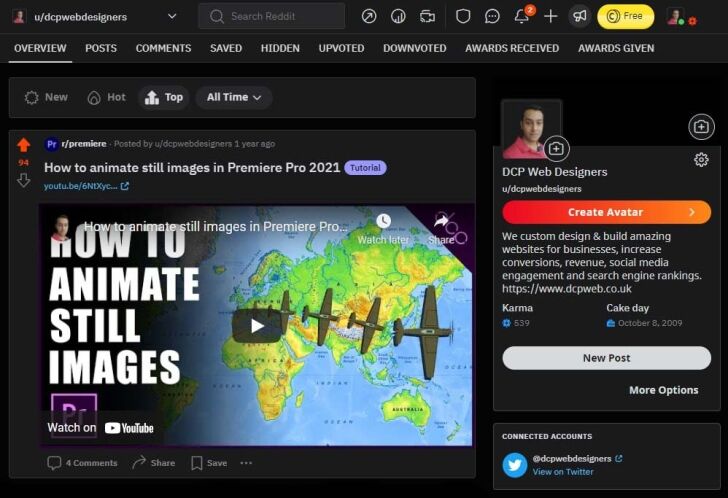The image size is (728, 498).
Task: Switch to the POSTS tab
Action: tap(101, 48)
